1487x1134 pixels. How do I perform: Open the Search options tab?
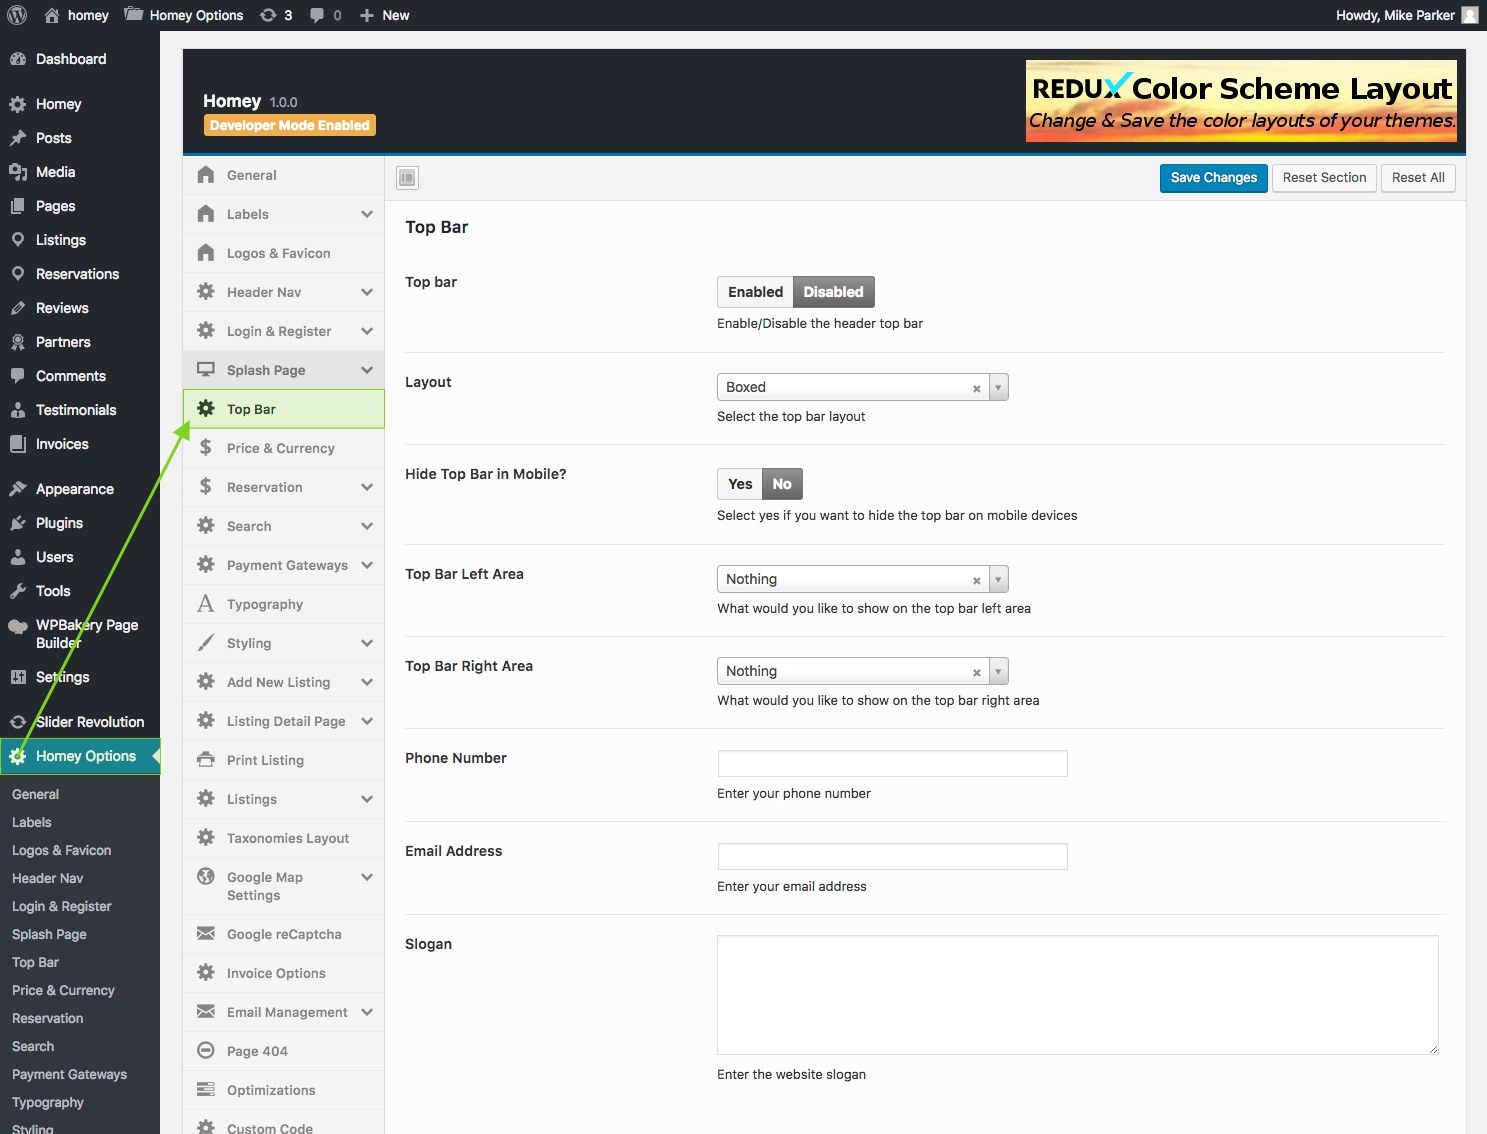click(283, 526)
